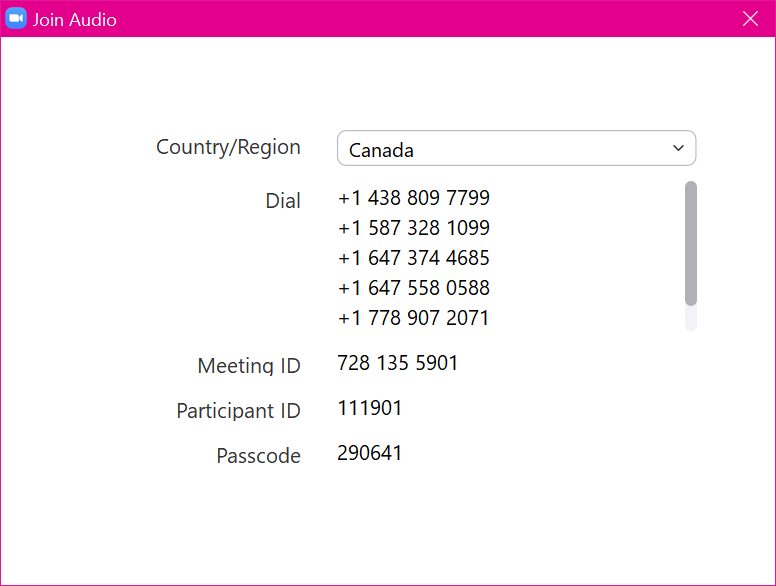Click the scrollbar track below the thumb
This screenshot has height=586, width=776.
click(691, 318)
